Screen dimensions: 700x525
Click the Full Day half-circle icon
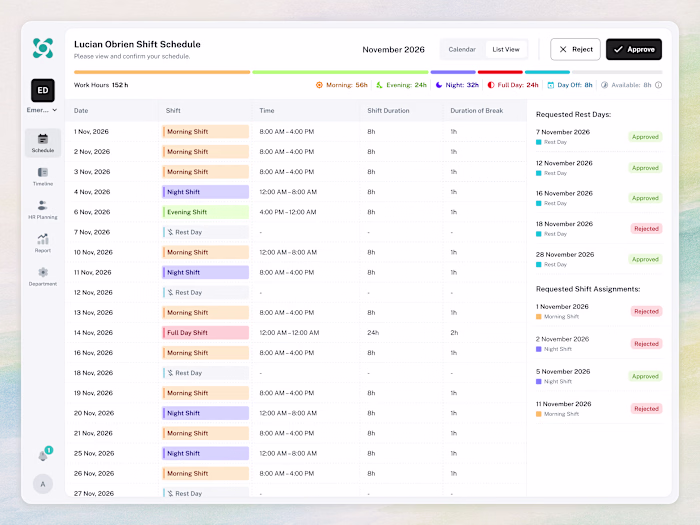491,85
